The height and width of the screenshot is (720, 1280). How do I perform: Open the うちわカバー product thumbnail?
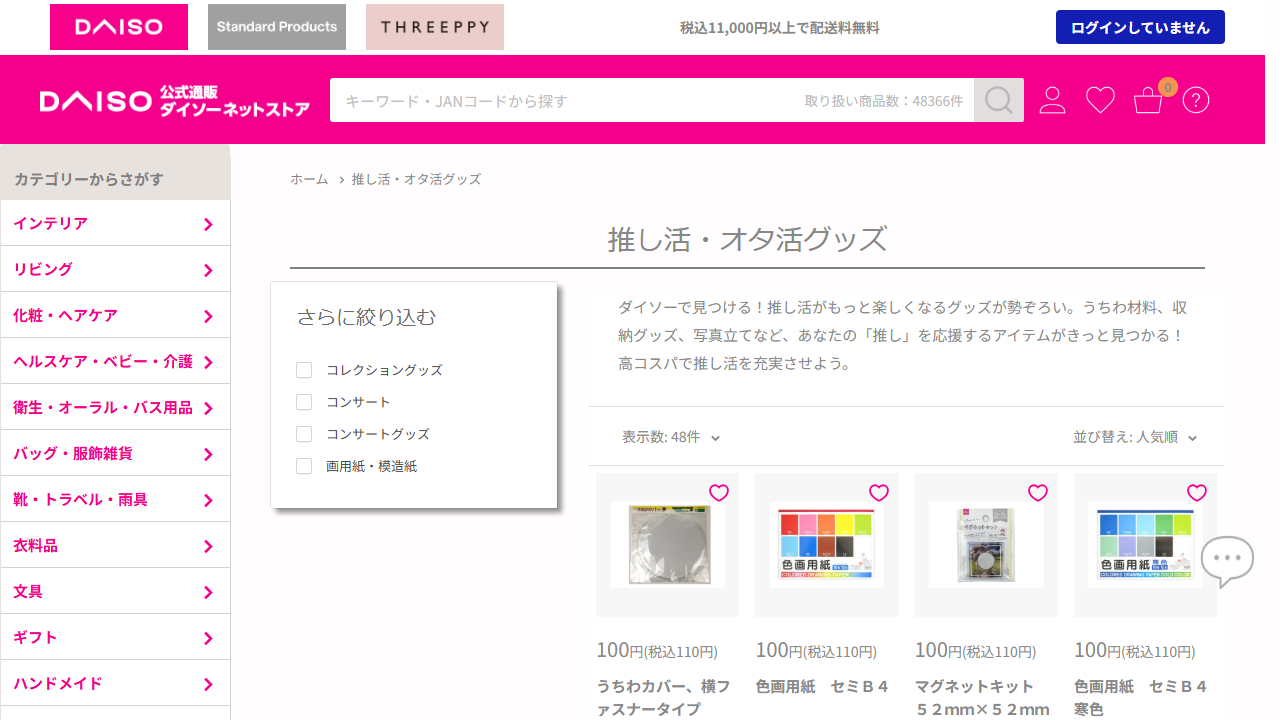coord(667,545)
